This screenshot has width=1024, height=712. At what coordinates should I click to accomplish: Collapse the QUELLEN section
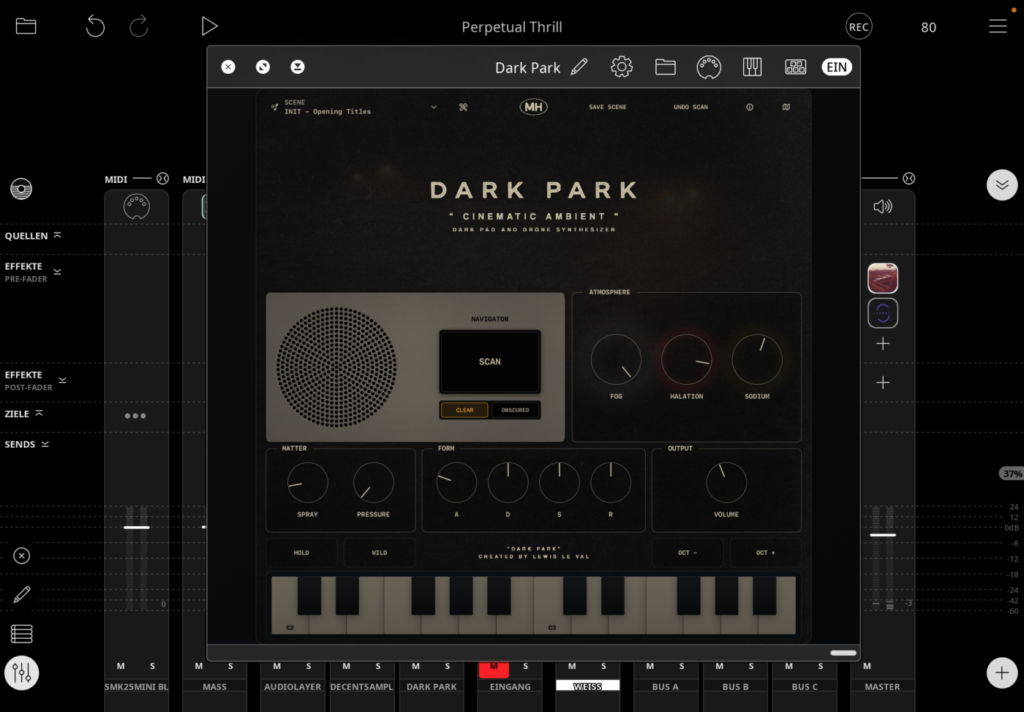point(57,235)
